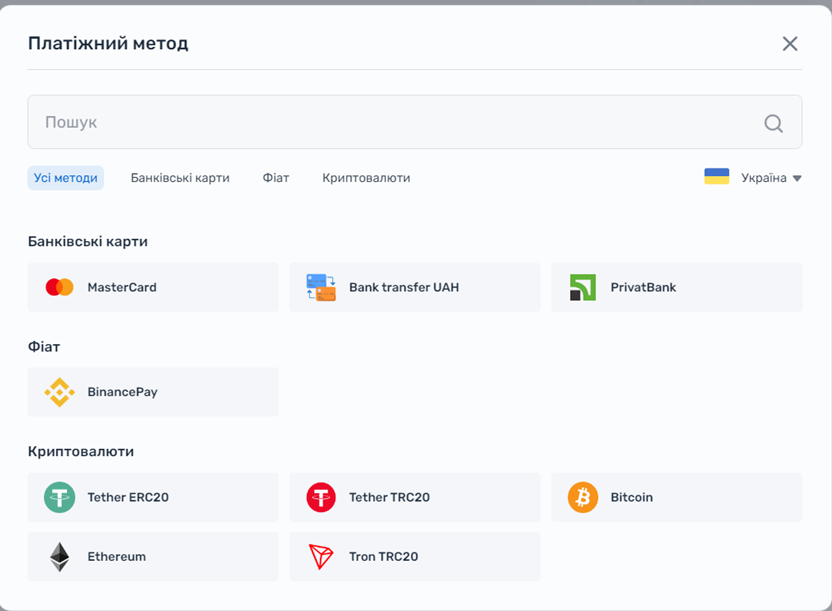Click the Ukrainian flag icon
Viewport: 832px width, 611px height.
point(716,177)
